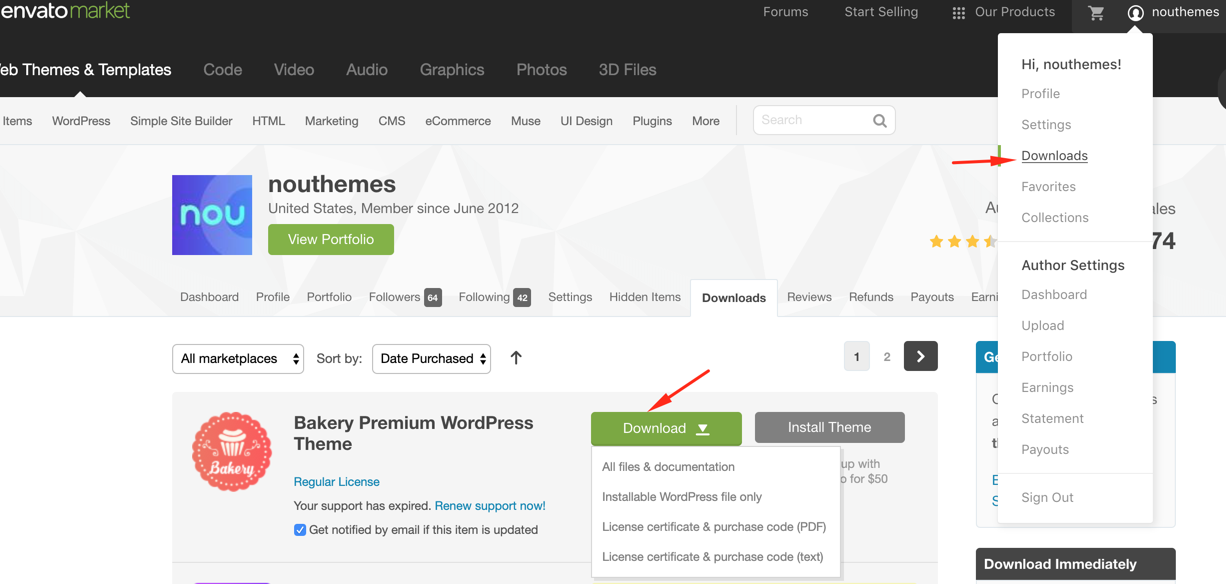Screen dimensions: 1226x584
Task: Click the nou profile logo image
Action: [212, 215]
